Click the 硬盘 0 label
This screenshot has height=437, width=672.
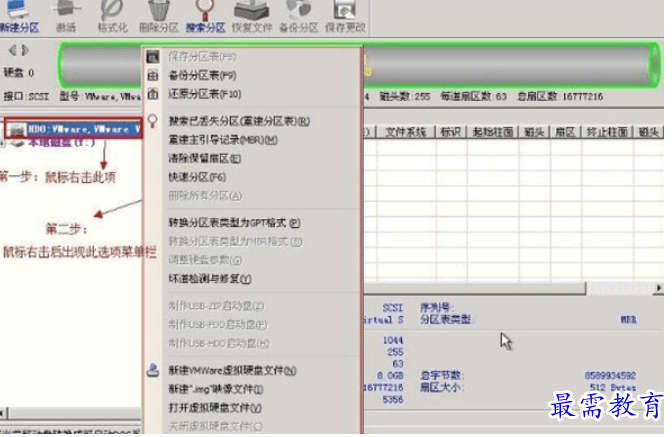click(x=18, y=72)
